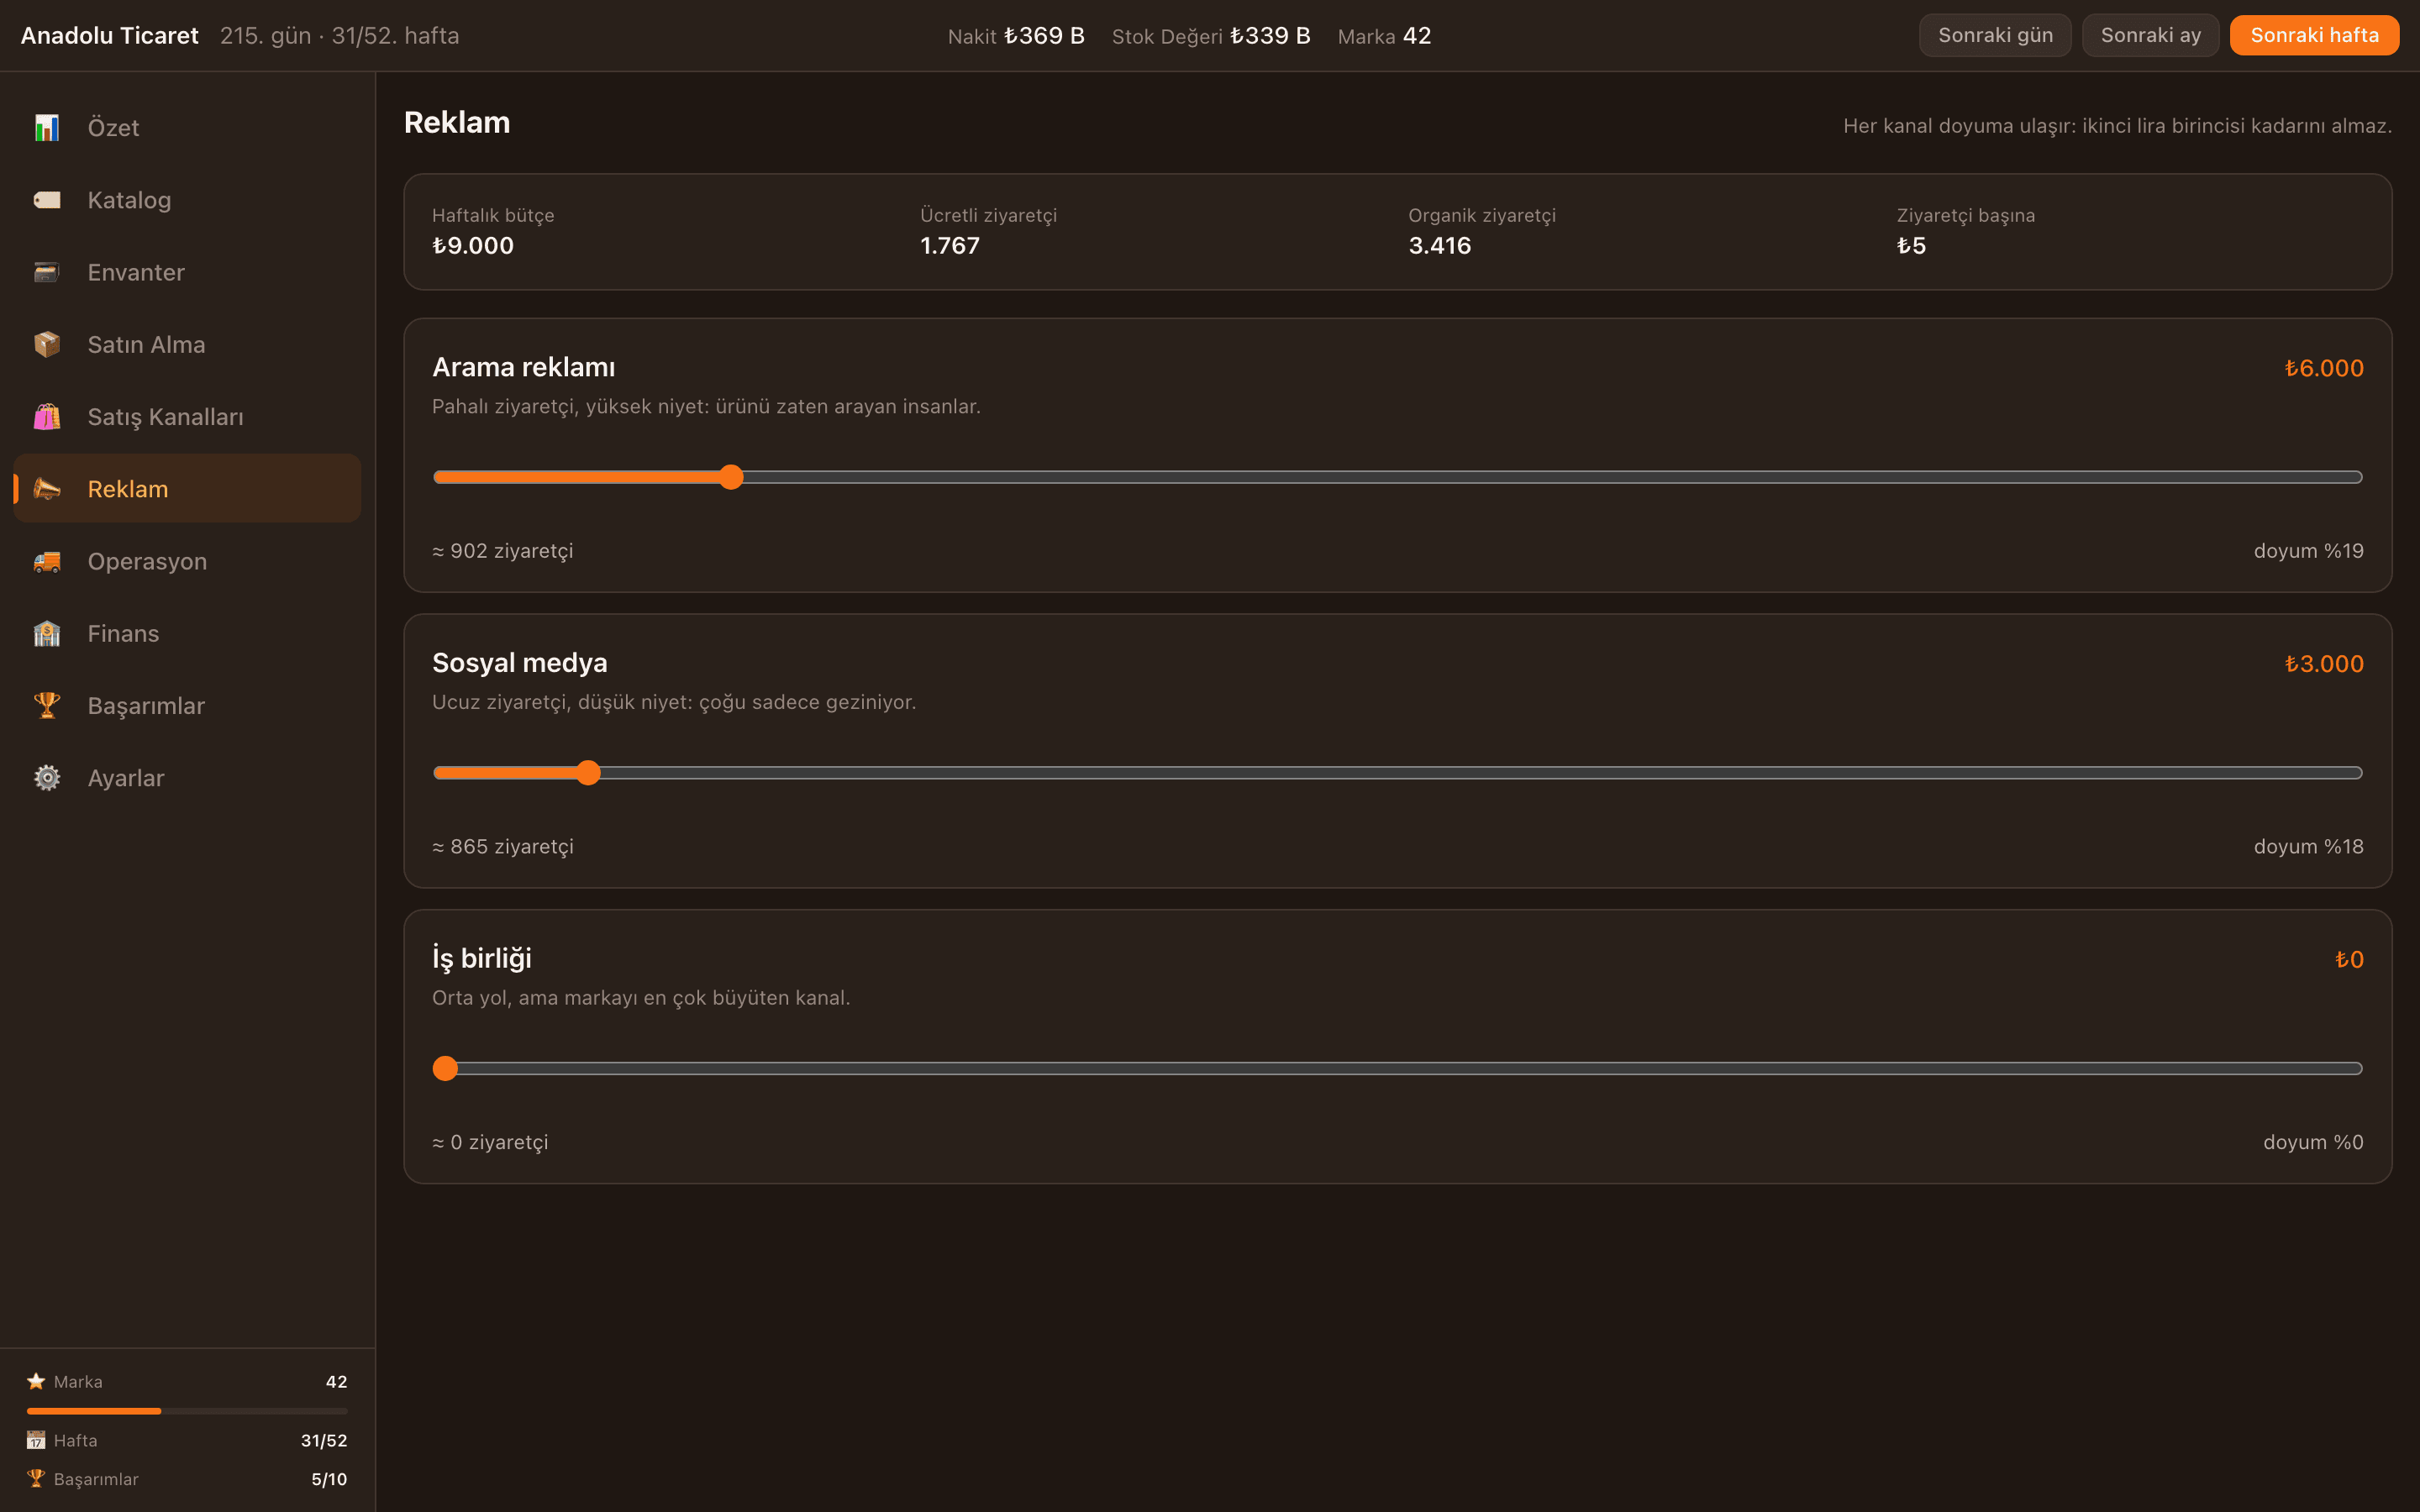2420x1512 pixels.
Task: Click the Haftalık bütçe ₺9.000 value
Action: pos(473,245)
